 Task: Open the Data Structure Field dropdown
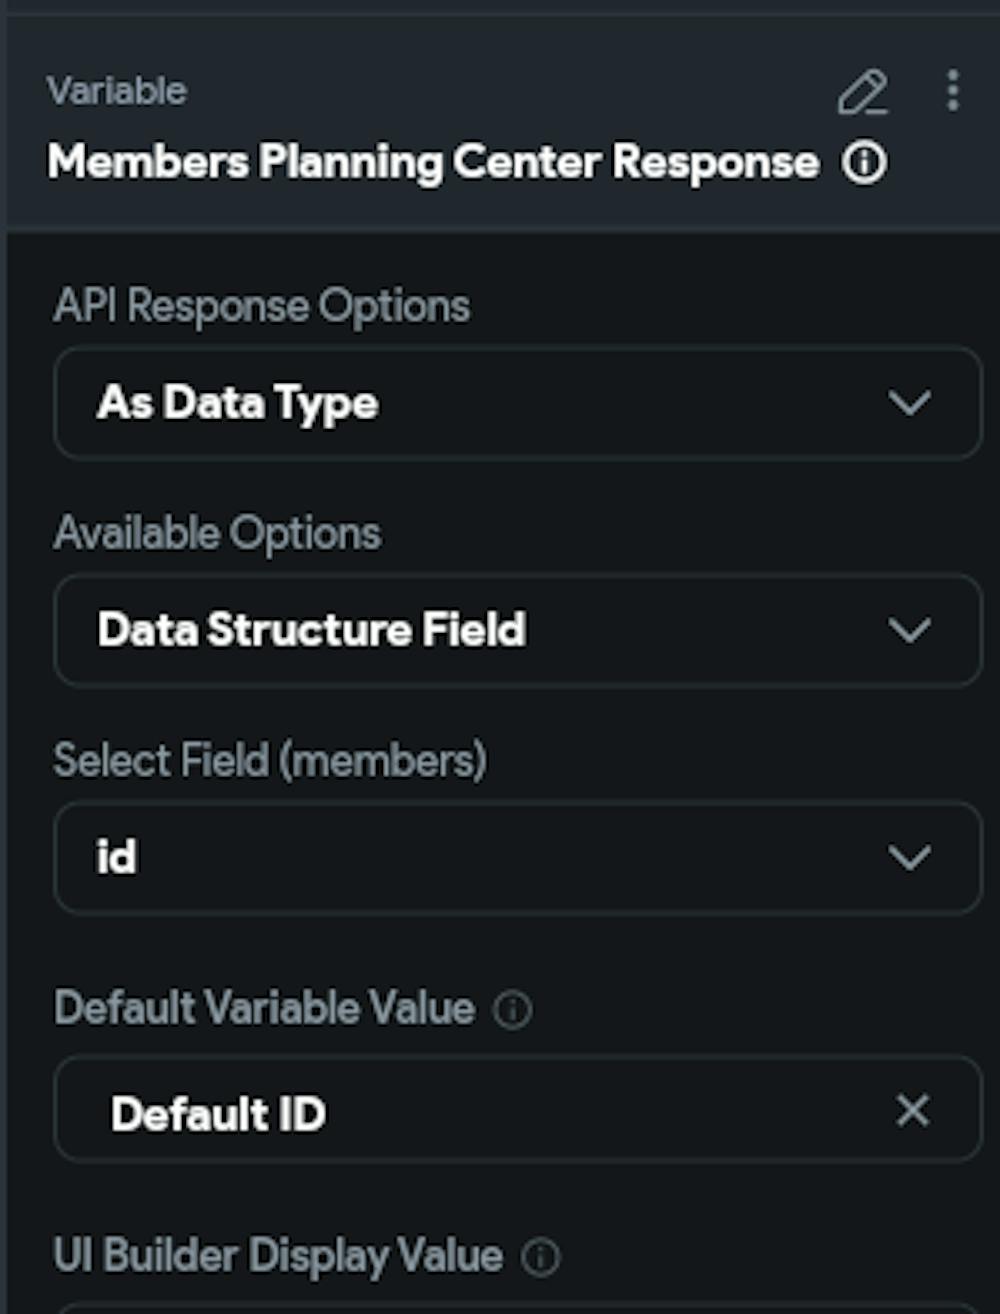pyautogui.click(x=518, y=630)
